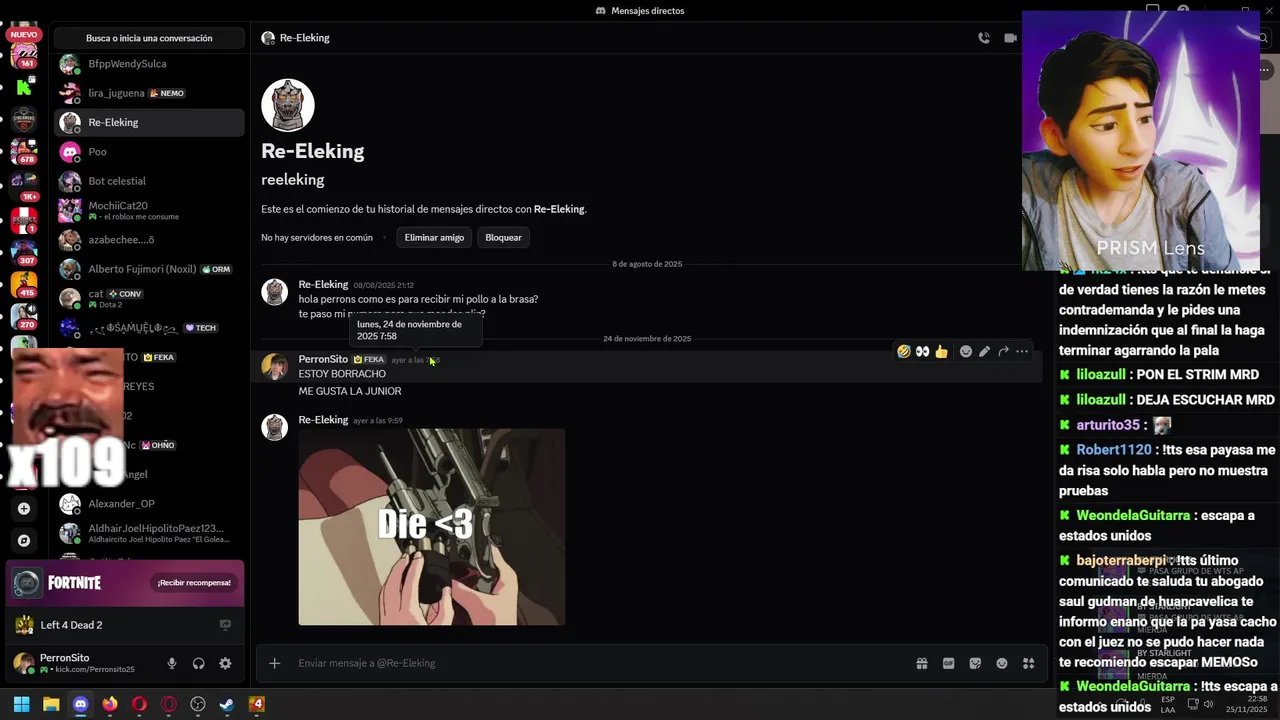The image size is (1280, 720).
Task: Open the apps launcher icon in message bar
Action: point(1029,663)
